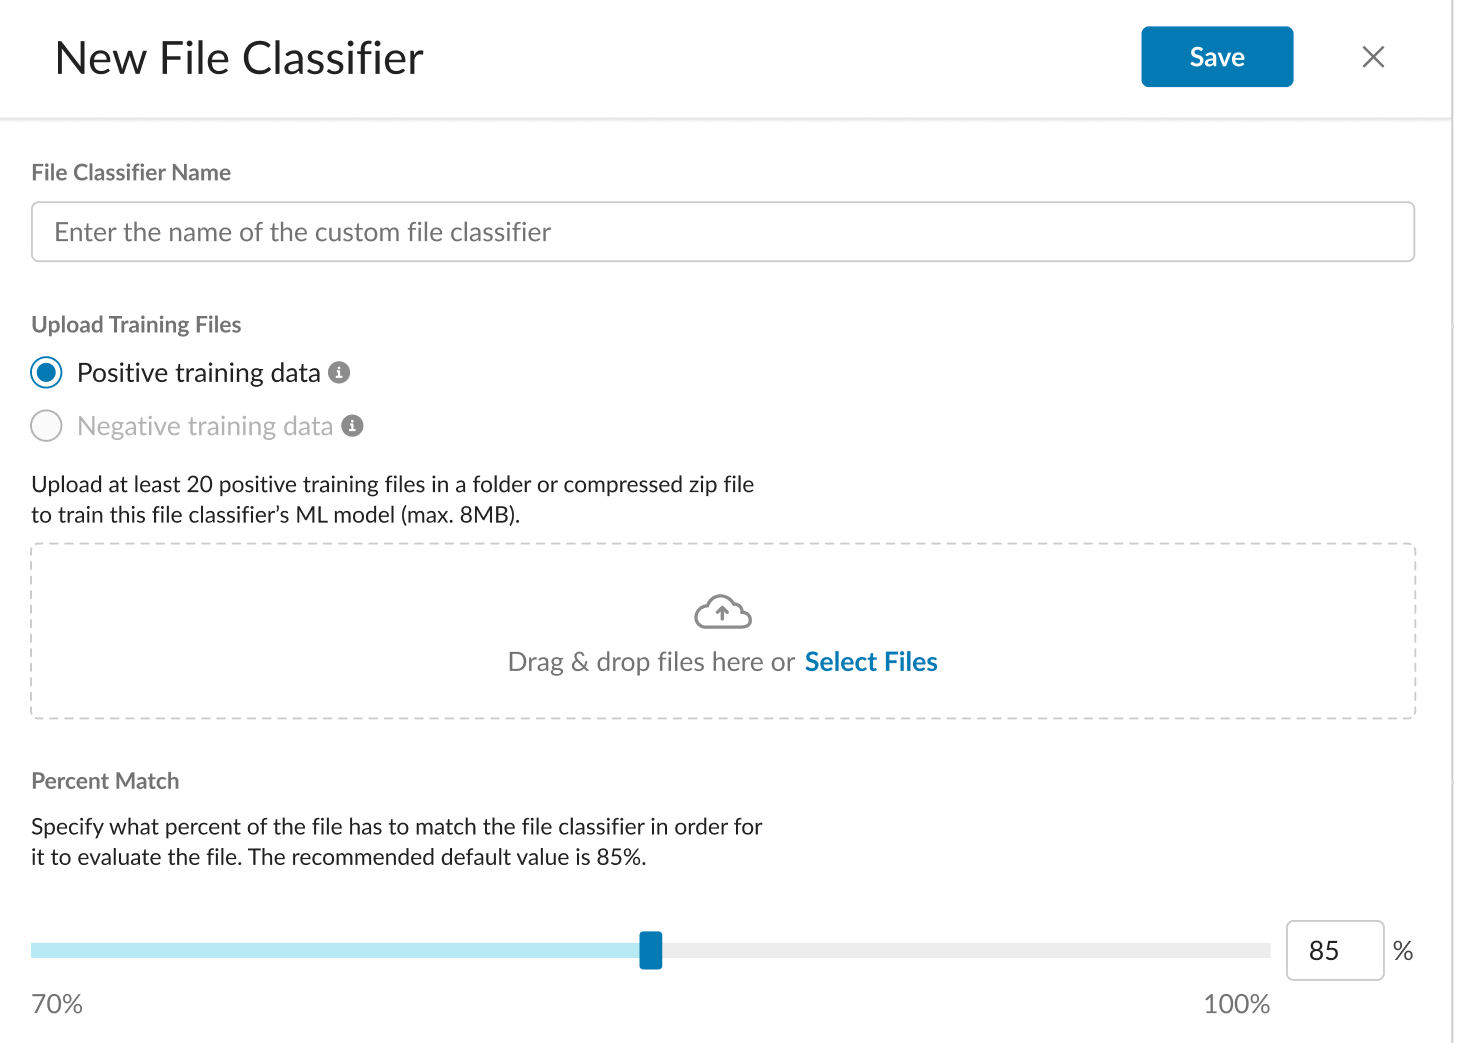Open the Select Files link
This screenshot has width=1465, height=1043.
(870, 662)
